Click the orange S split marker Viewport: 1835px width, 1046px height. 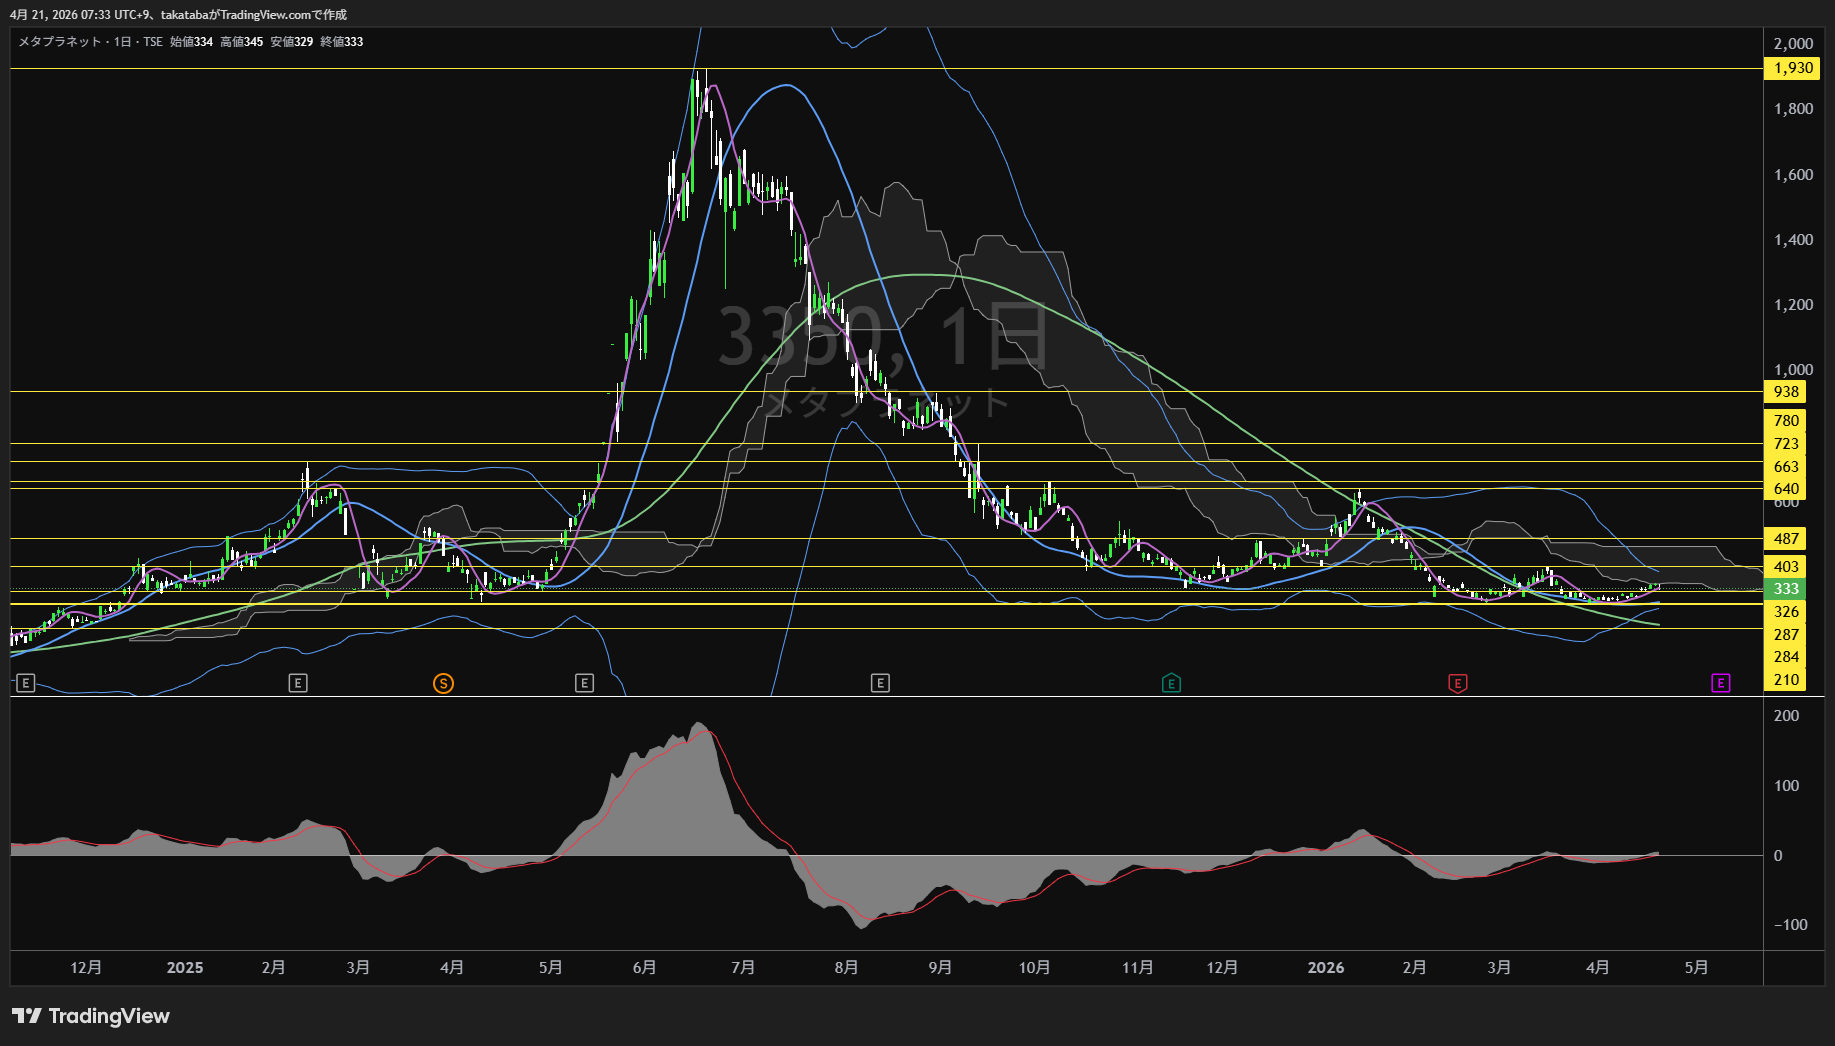[x=443, y=683]
